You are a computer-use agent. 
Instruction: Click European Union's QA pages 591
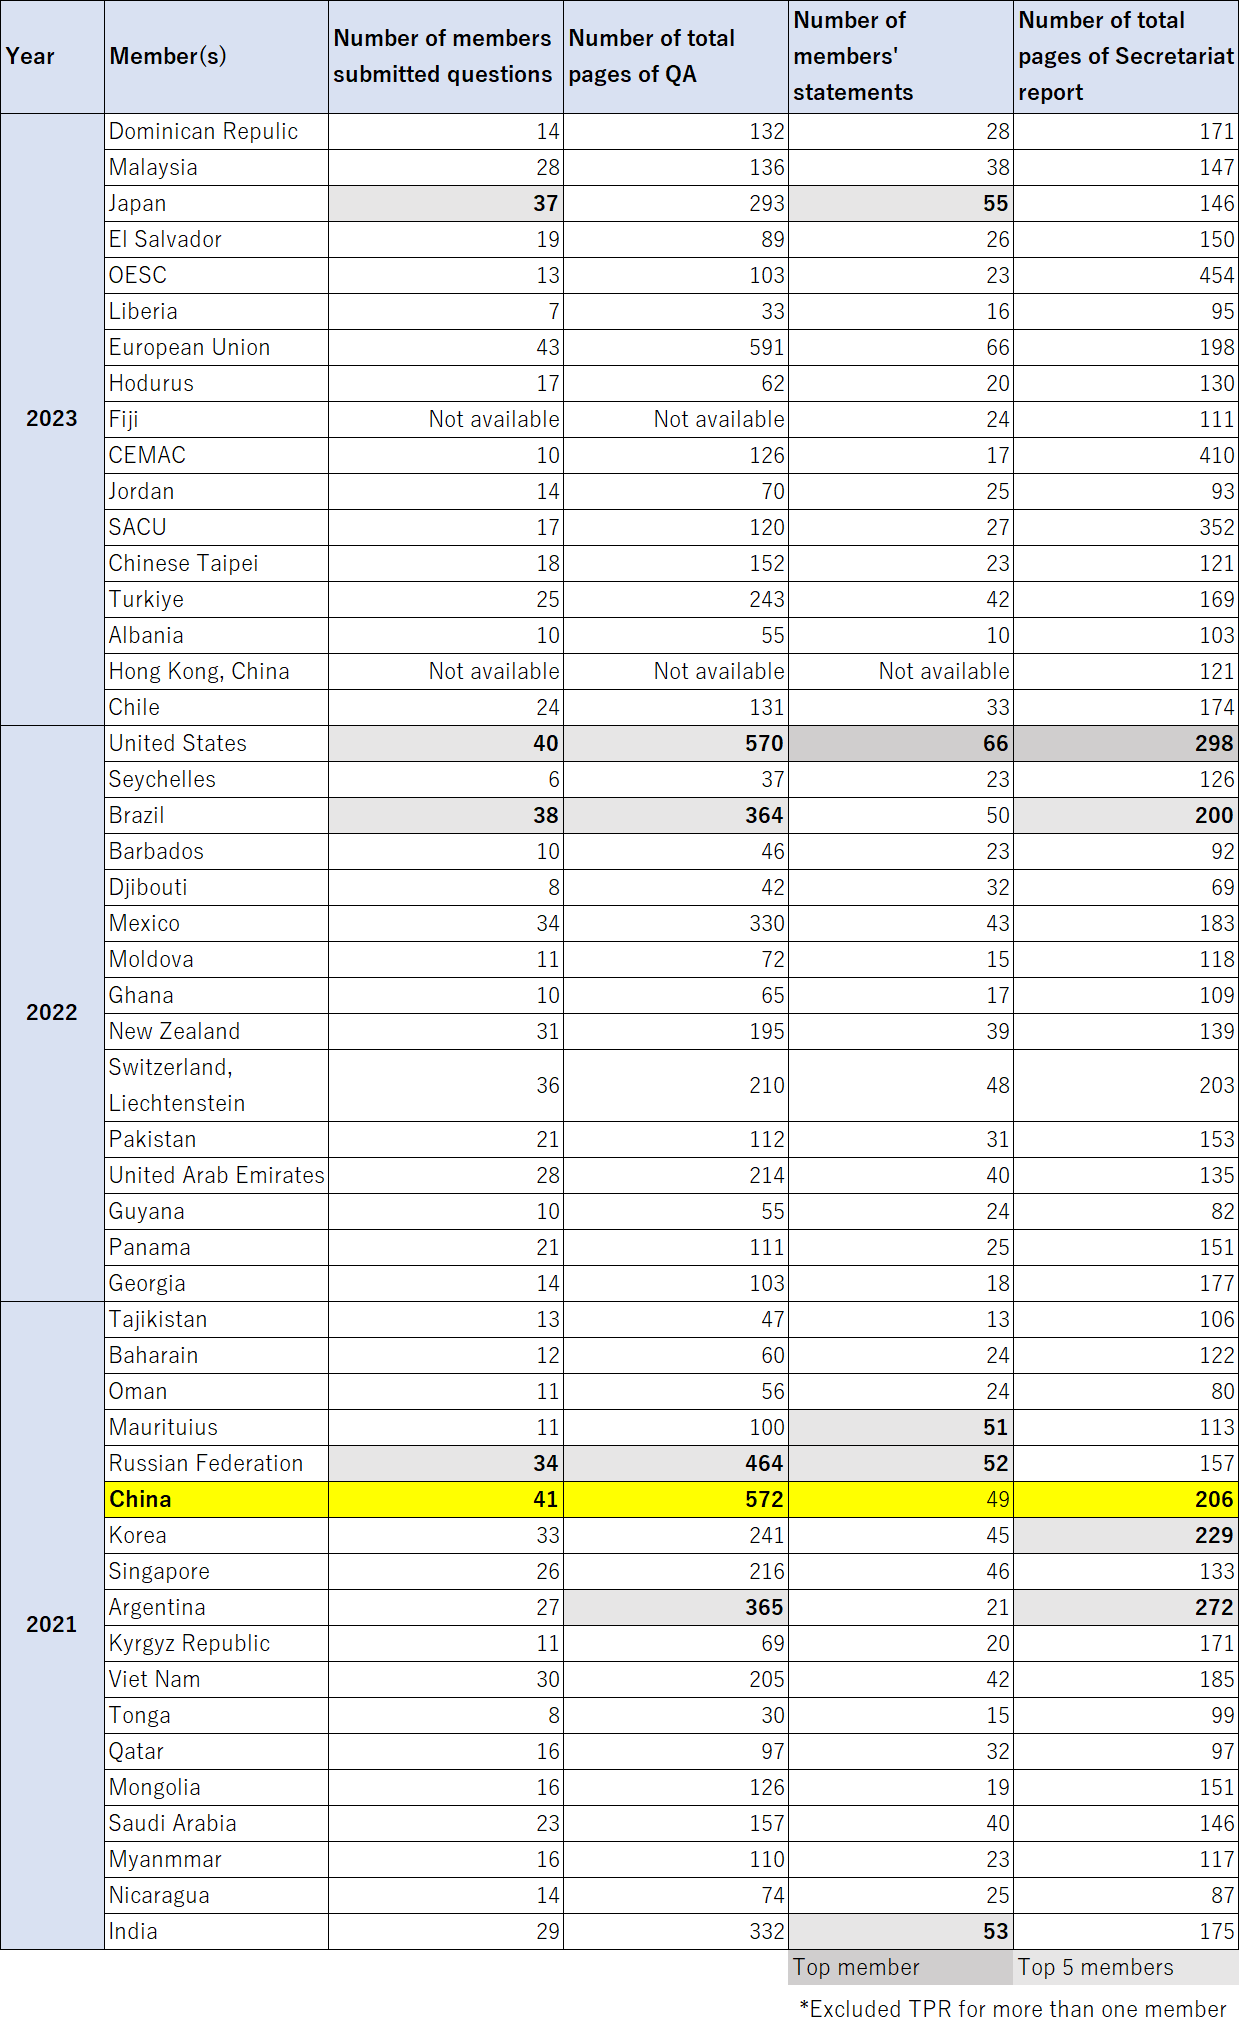click(676, 348)
